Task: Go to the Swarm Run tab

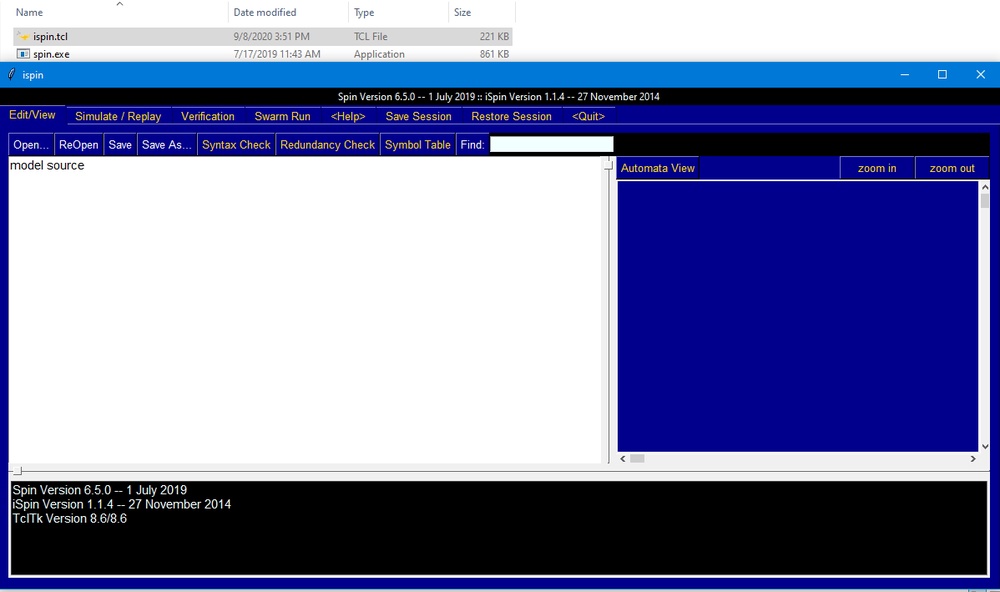Action: 283,116
